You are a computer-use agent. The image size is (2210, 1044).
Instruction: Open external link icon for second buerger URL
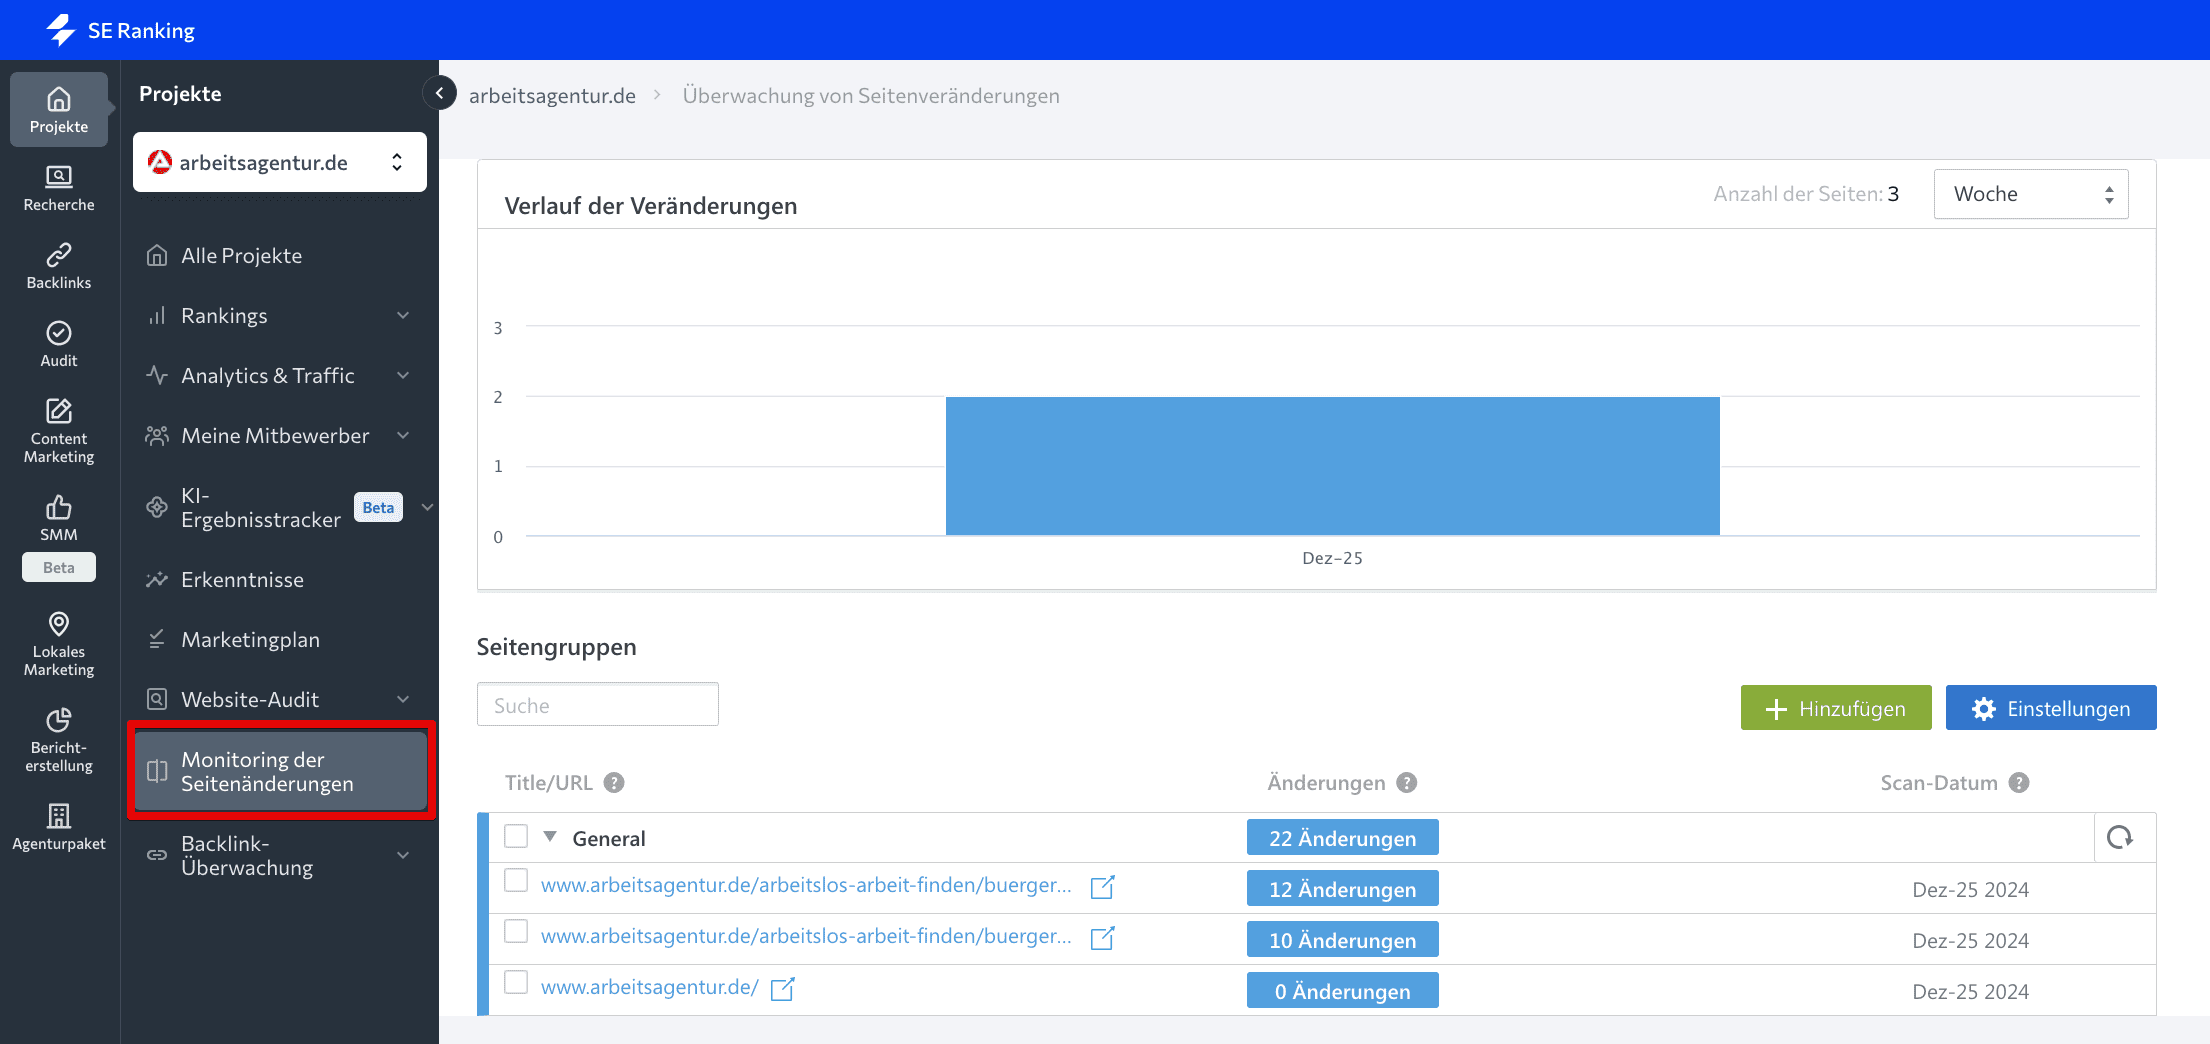[x=1102, y=938]
